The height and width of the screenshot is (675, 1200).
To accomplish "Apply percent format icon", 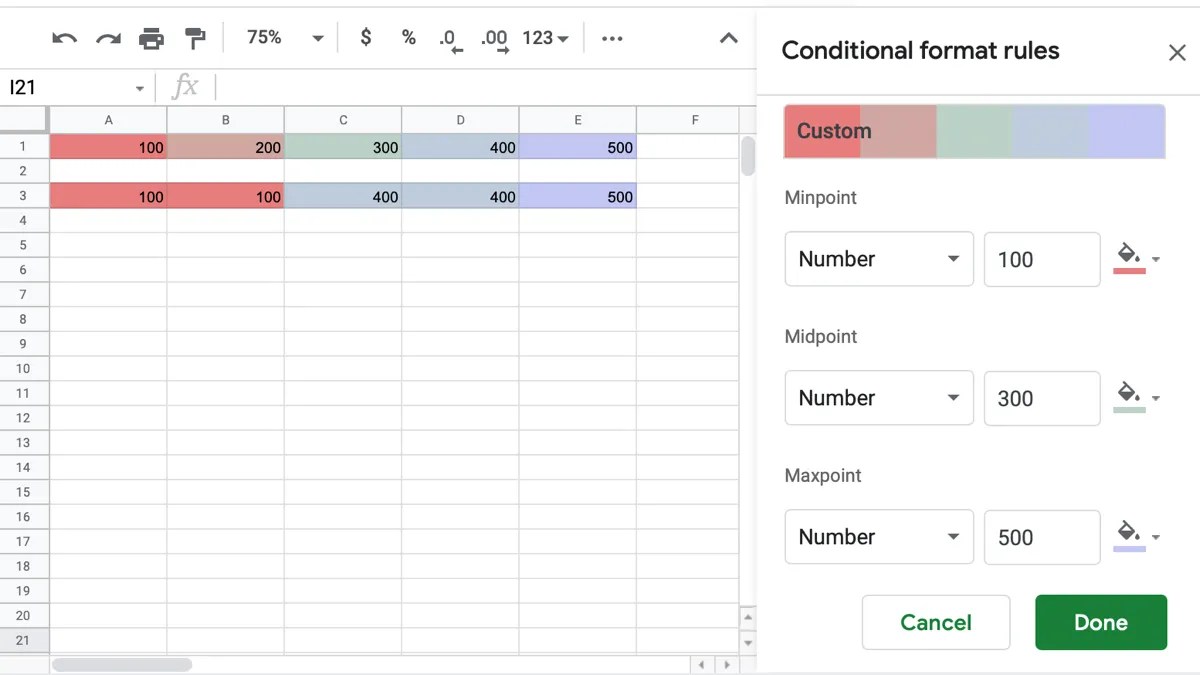I will 408,37.
